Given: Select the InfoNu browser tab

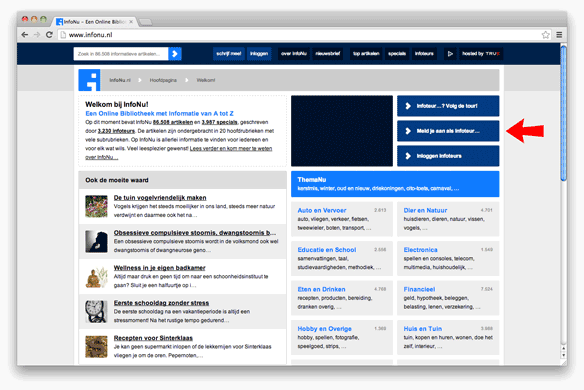Looking at the screenshot, I should [x=94, y=22].
